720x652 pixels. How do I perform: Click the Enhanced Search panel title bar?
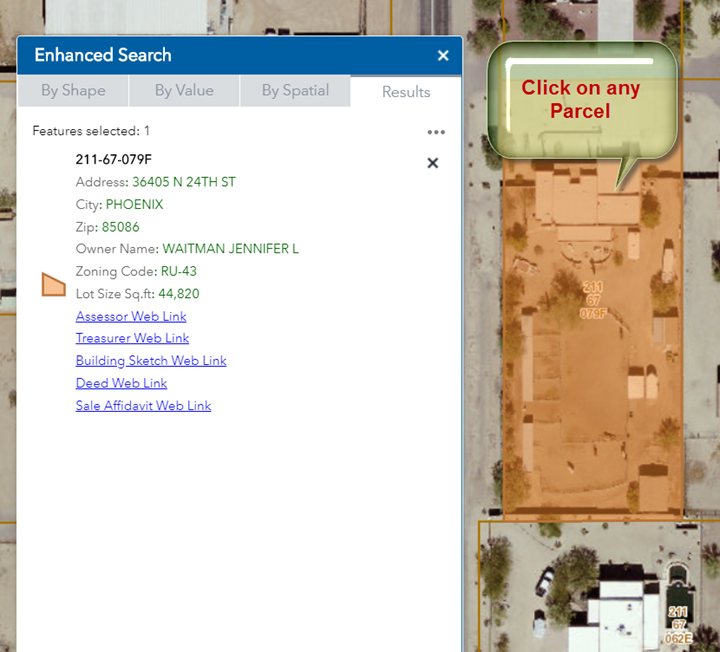(x=200, y=56)
